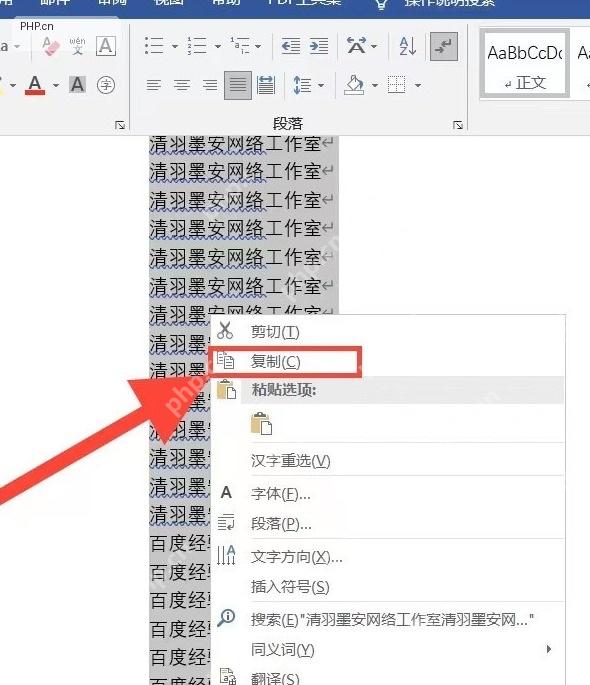
Task: Expand the 同义词 submenu arrow
Action: click(549, 649)
